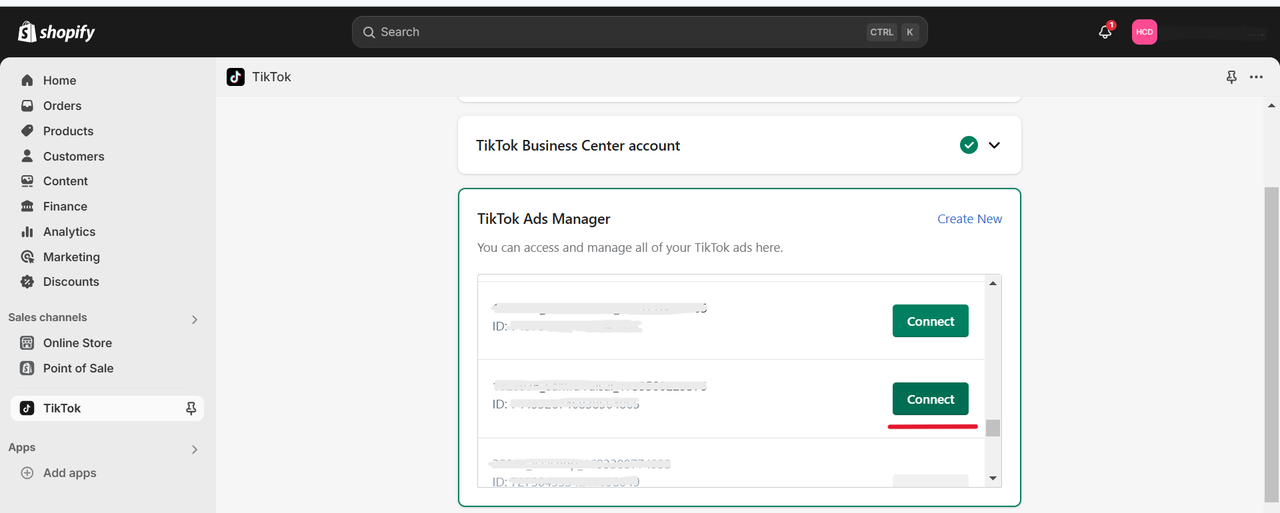The width and height of the screenshot is (1280, 513).
Task: Click the Add apps plus icon
Action: [x=27, y=473]
